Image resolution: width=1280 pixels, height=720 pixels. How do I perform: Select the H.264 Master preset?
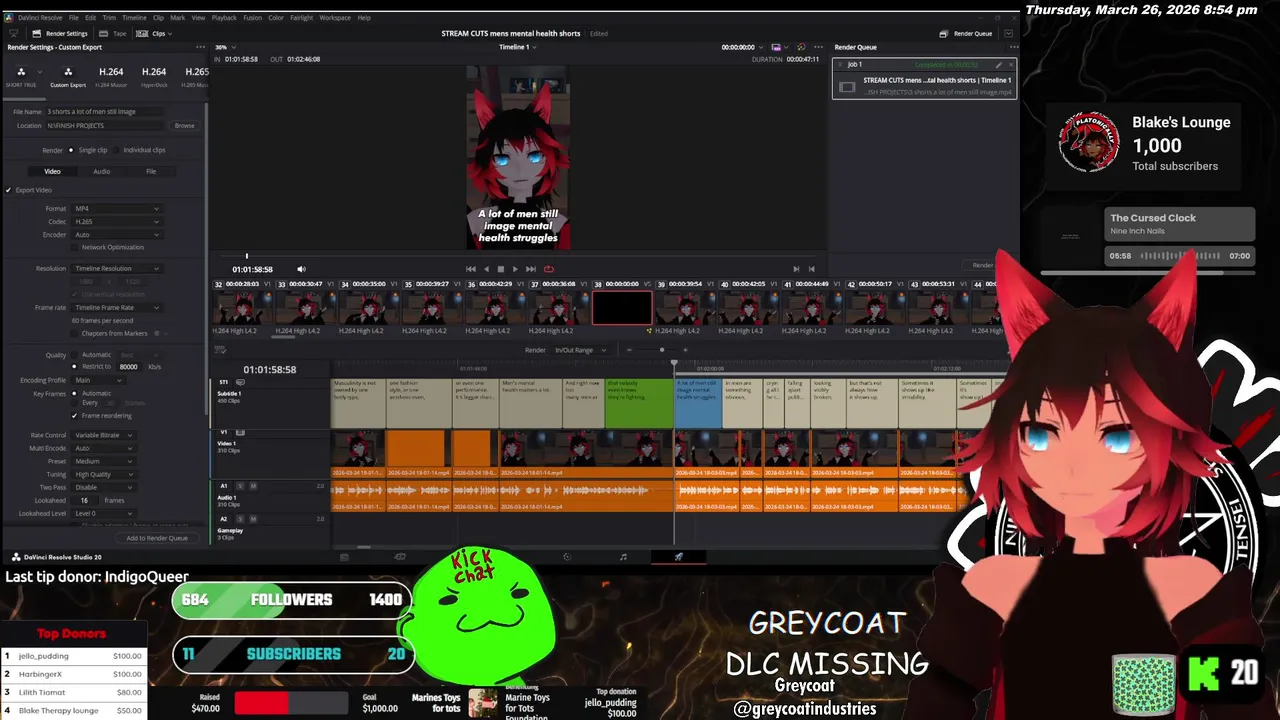point(111,77)
